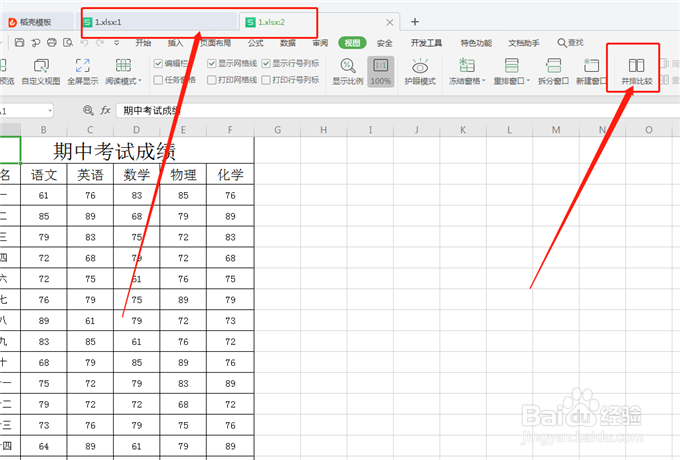Open the 审阅 Review ribbon tab
Image resolution: width=680 pixels, height=460 pixels.
[x=320, y=43]
